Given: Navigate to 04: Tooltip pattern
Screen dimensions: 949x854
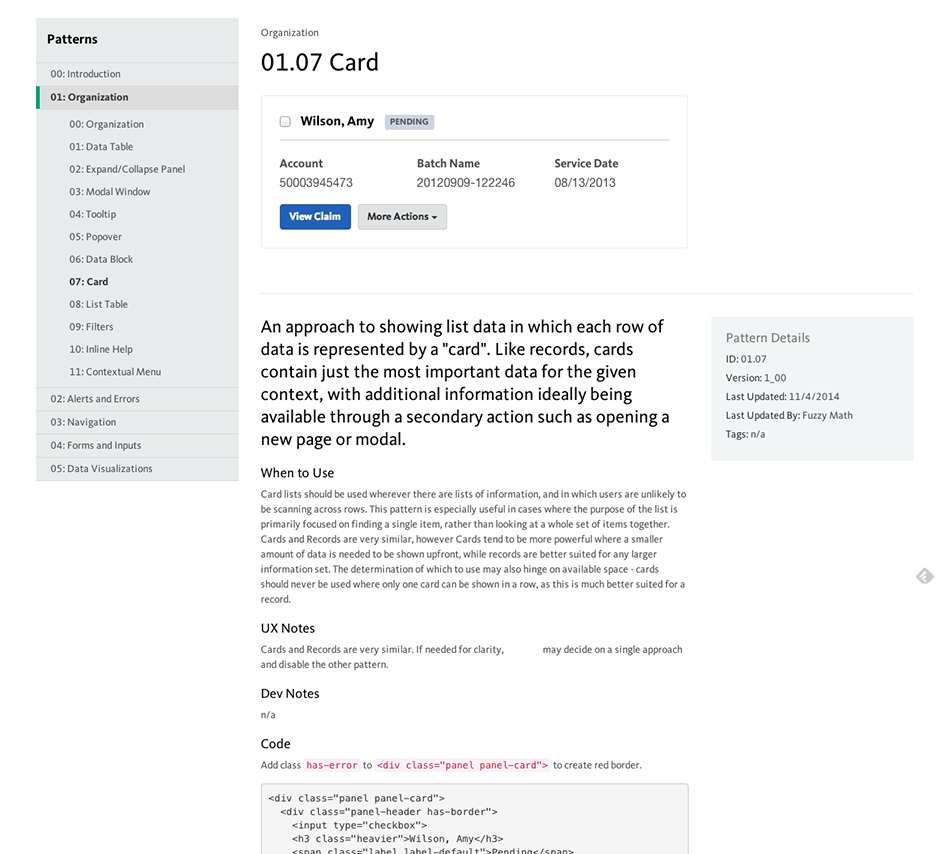Looking at the screenshot, I should (x=93, y=214).
